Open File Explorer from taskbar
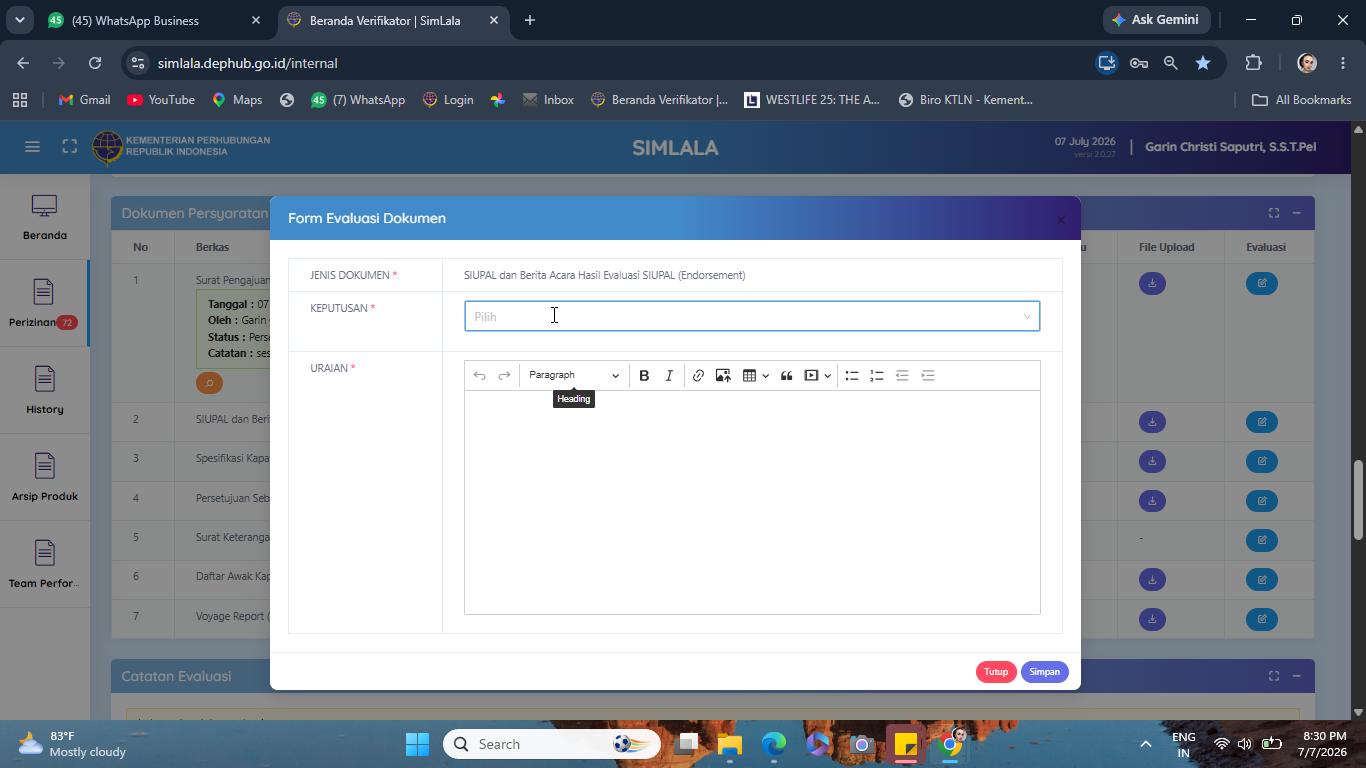 [730, 744]
